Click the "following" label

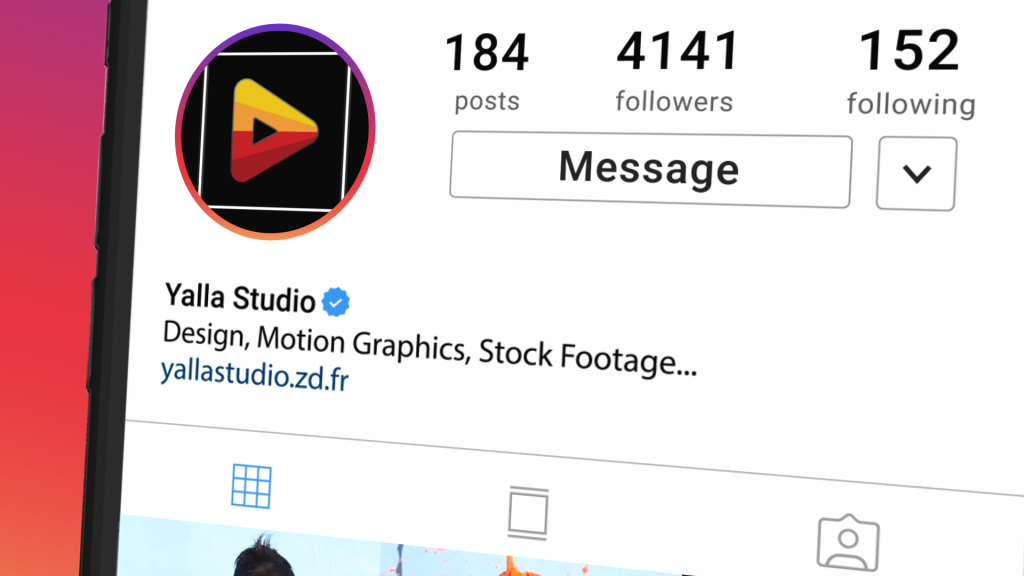tap(911, 104)
